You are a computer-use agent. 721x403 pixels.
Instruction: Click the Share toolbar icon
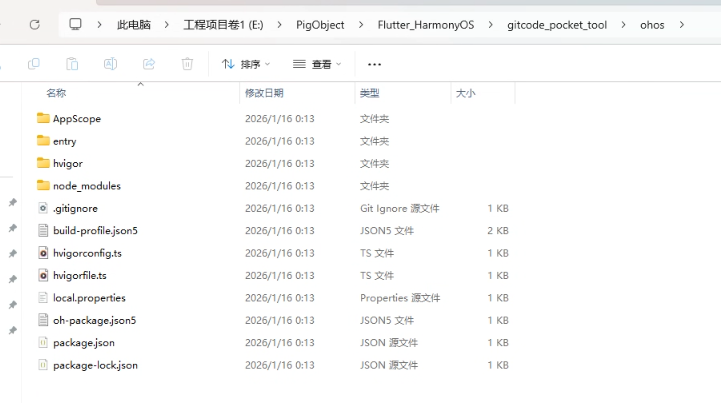coord(149,64)
